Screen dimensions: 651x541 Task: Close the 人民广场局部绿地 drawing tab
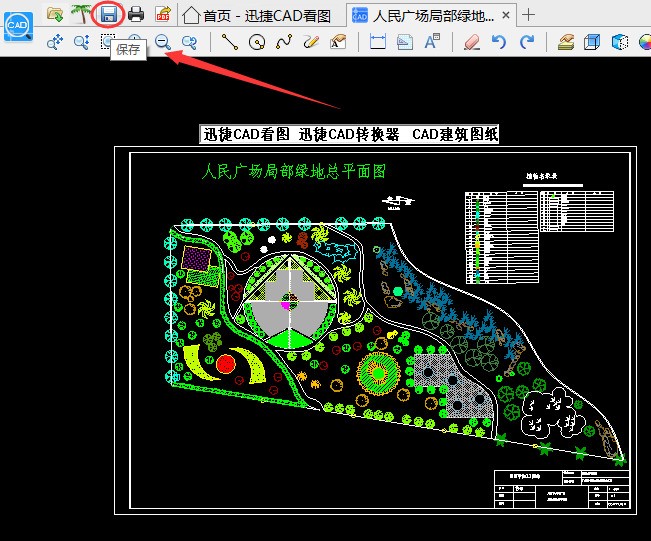point(508,15)
